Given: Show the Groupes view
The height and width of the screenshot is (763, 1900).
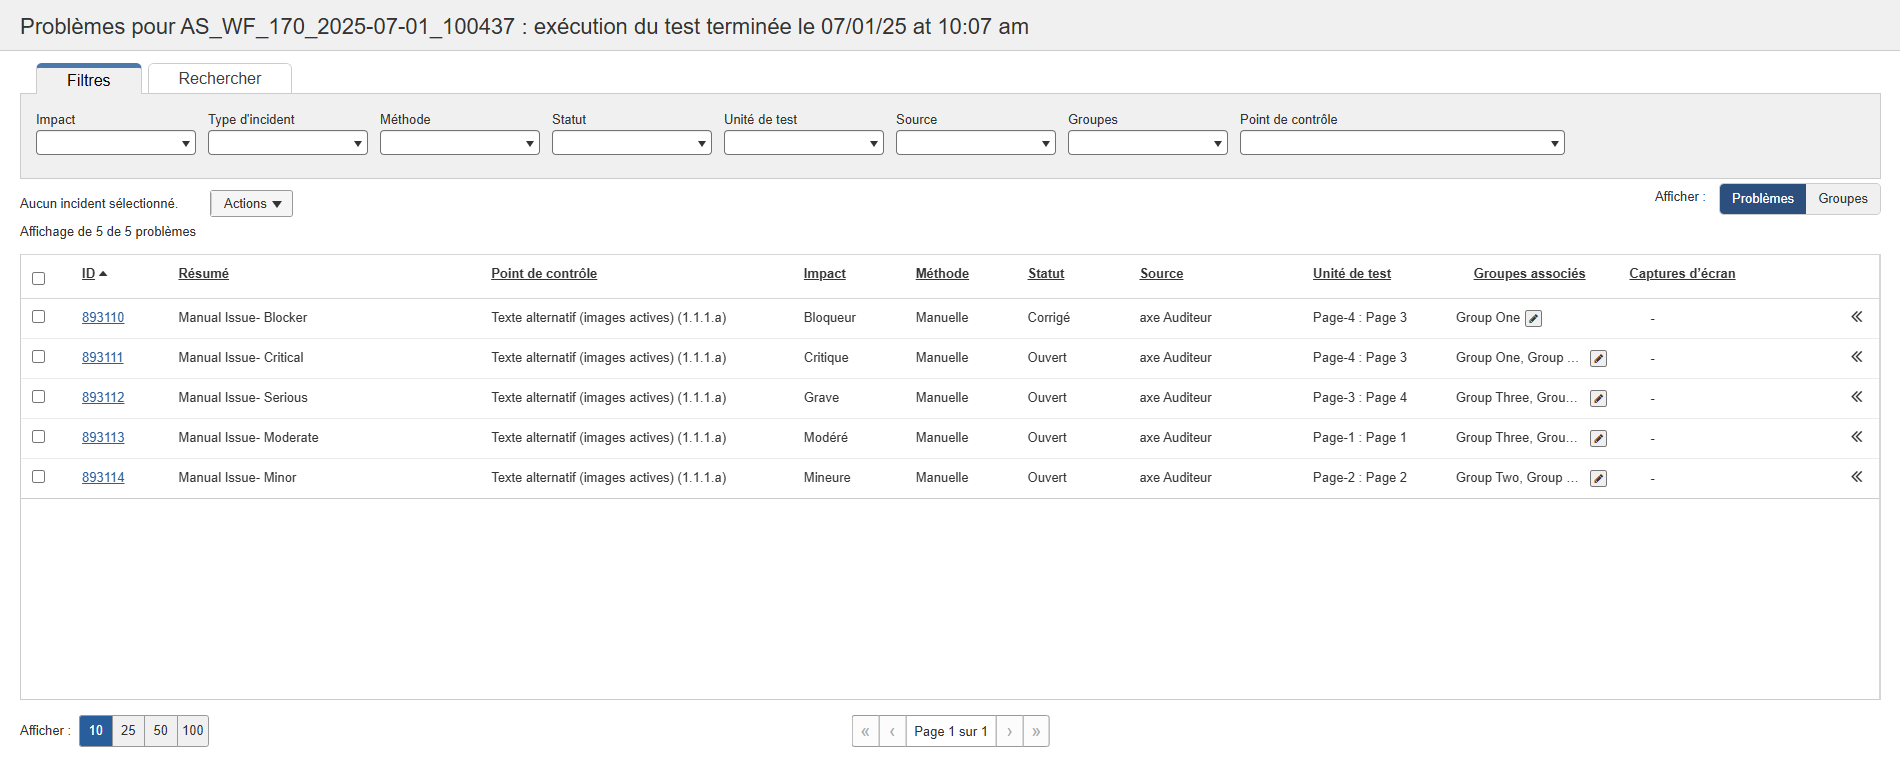Looking at the screenshot, I should click(1842, 198).
